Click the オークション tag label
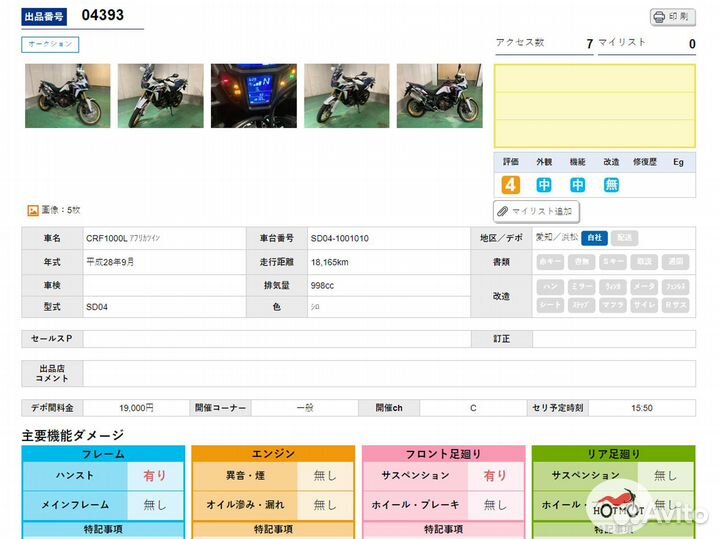 pyautogui.click(x=50, y=44)
